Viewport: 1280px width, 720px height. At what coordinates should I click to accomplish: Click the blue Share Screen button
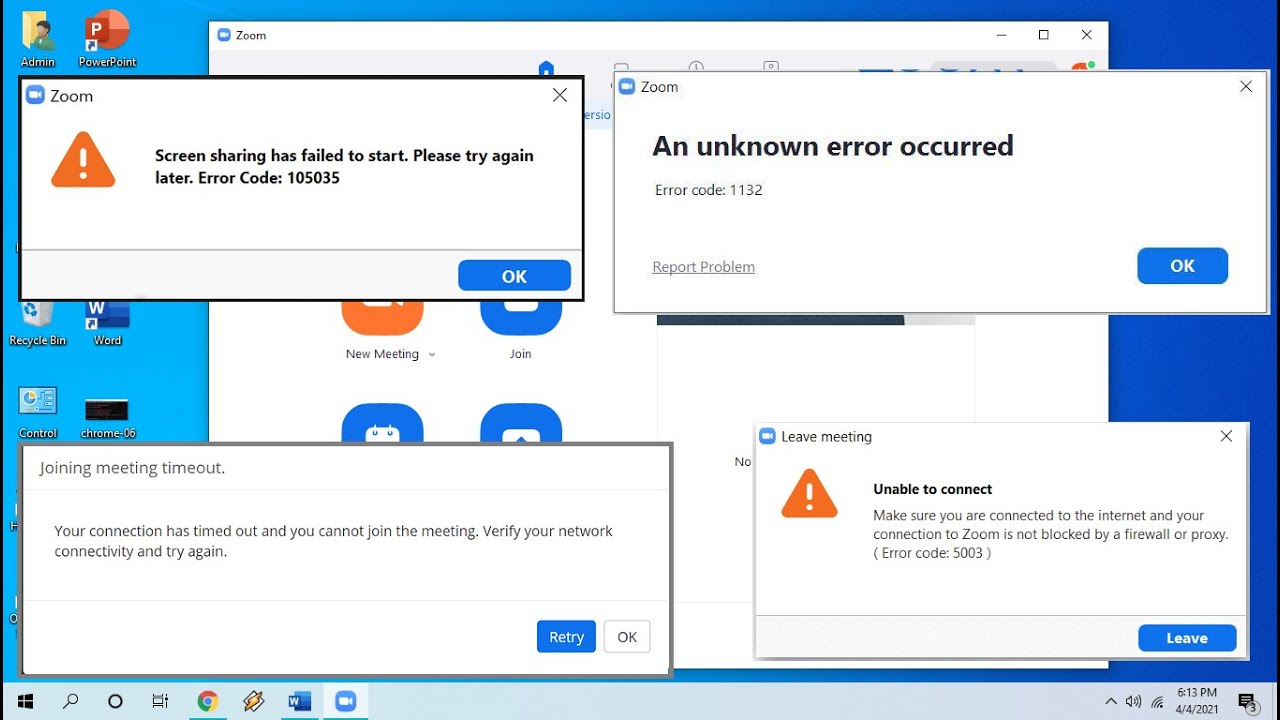point(521,423)
